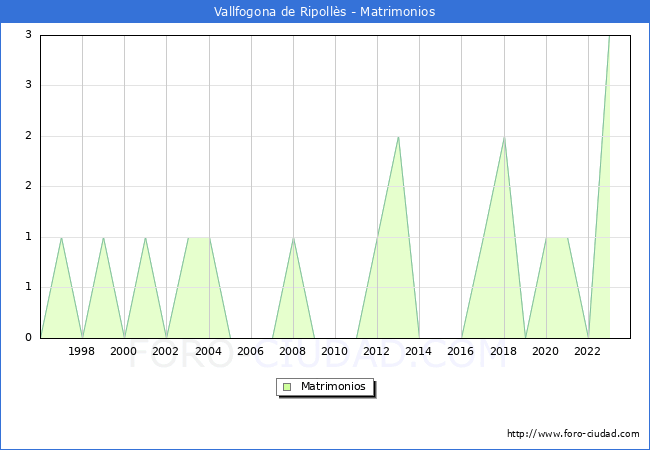Select the 2022 x-axis year label

[x=587, y=351]
